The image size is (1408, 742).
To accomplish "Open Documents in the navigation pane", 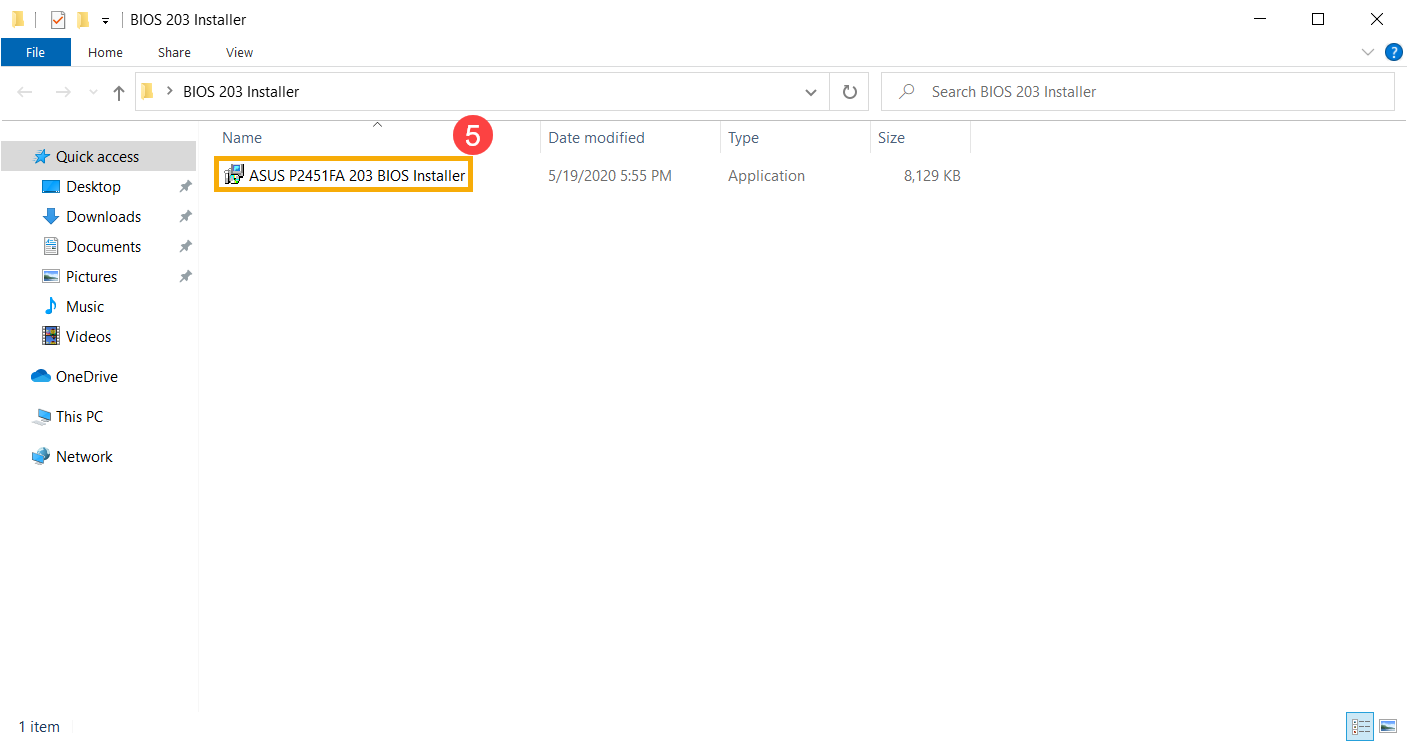I will tap(103, 247).
